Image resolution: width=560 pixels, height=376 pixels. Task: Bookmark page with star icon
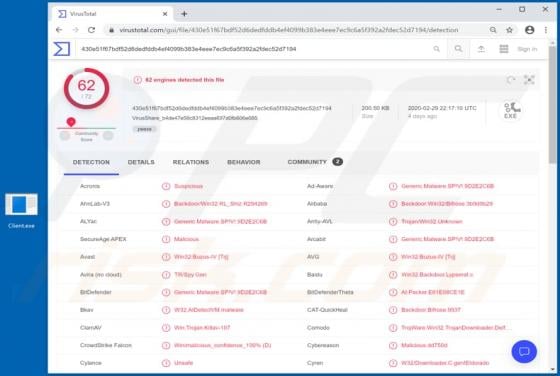tap(509, 30)
